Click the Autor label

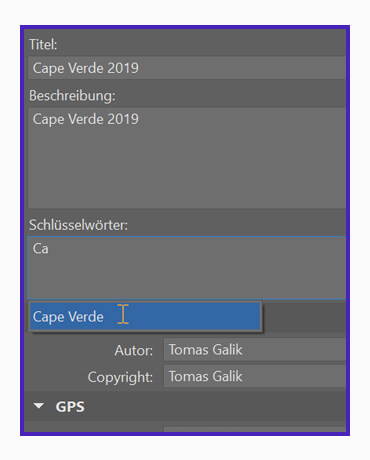(x=134, y=350)
